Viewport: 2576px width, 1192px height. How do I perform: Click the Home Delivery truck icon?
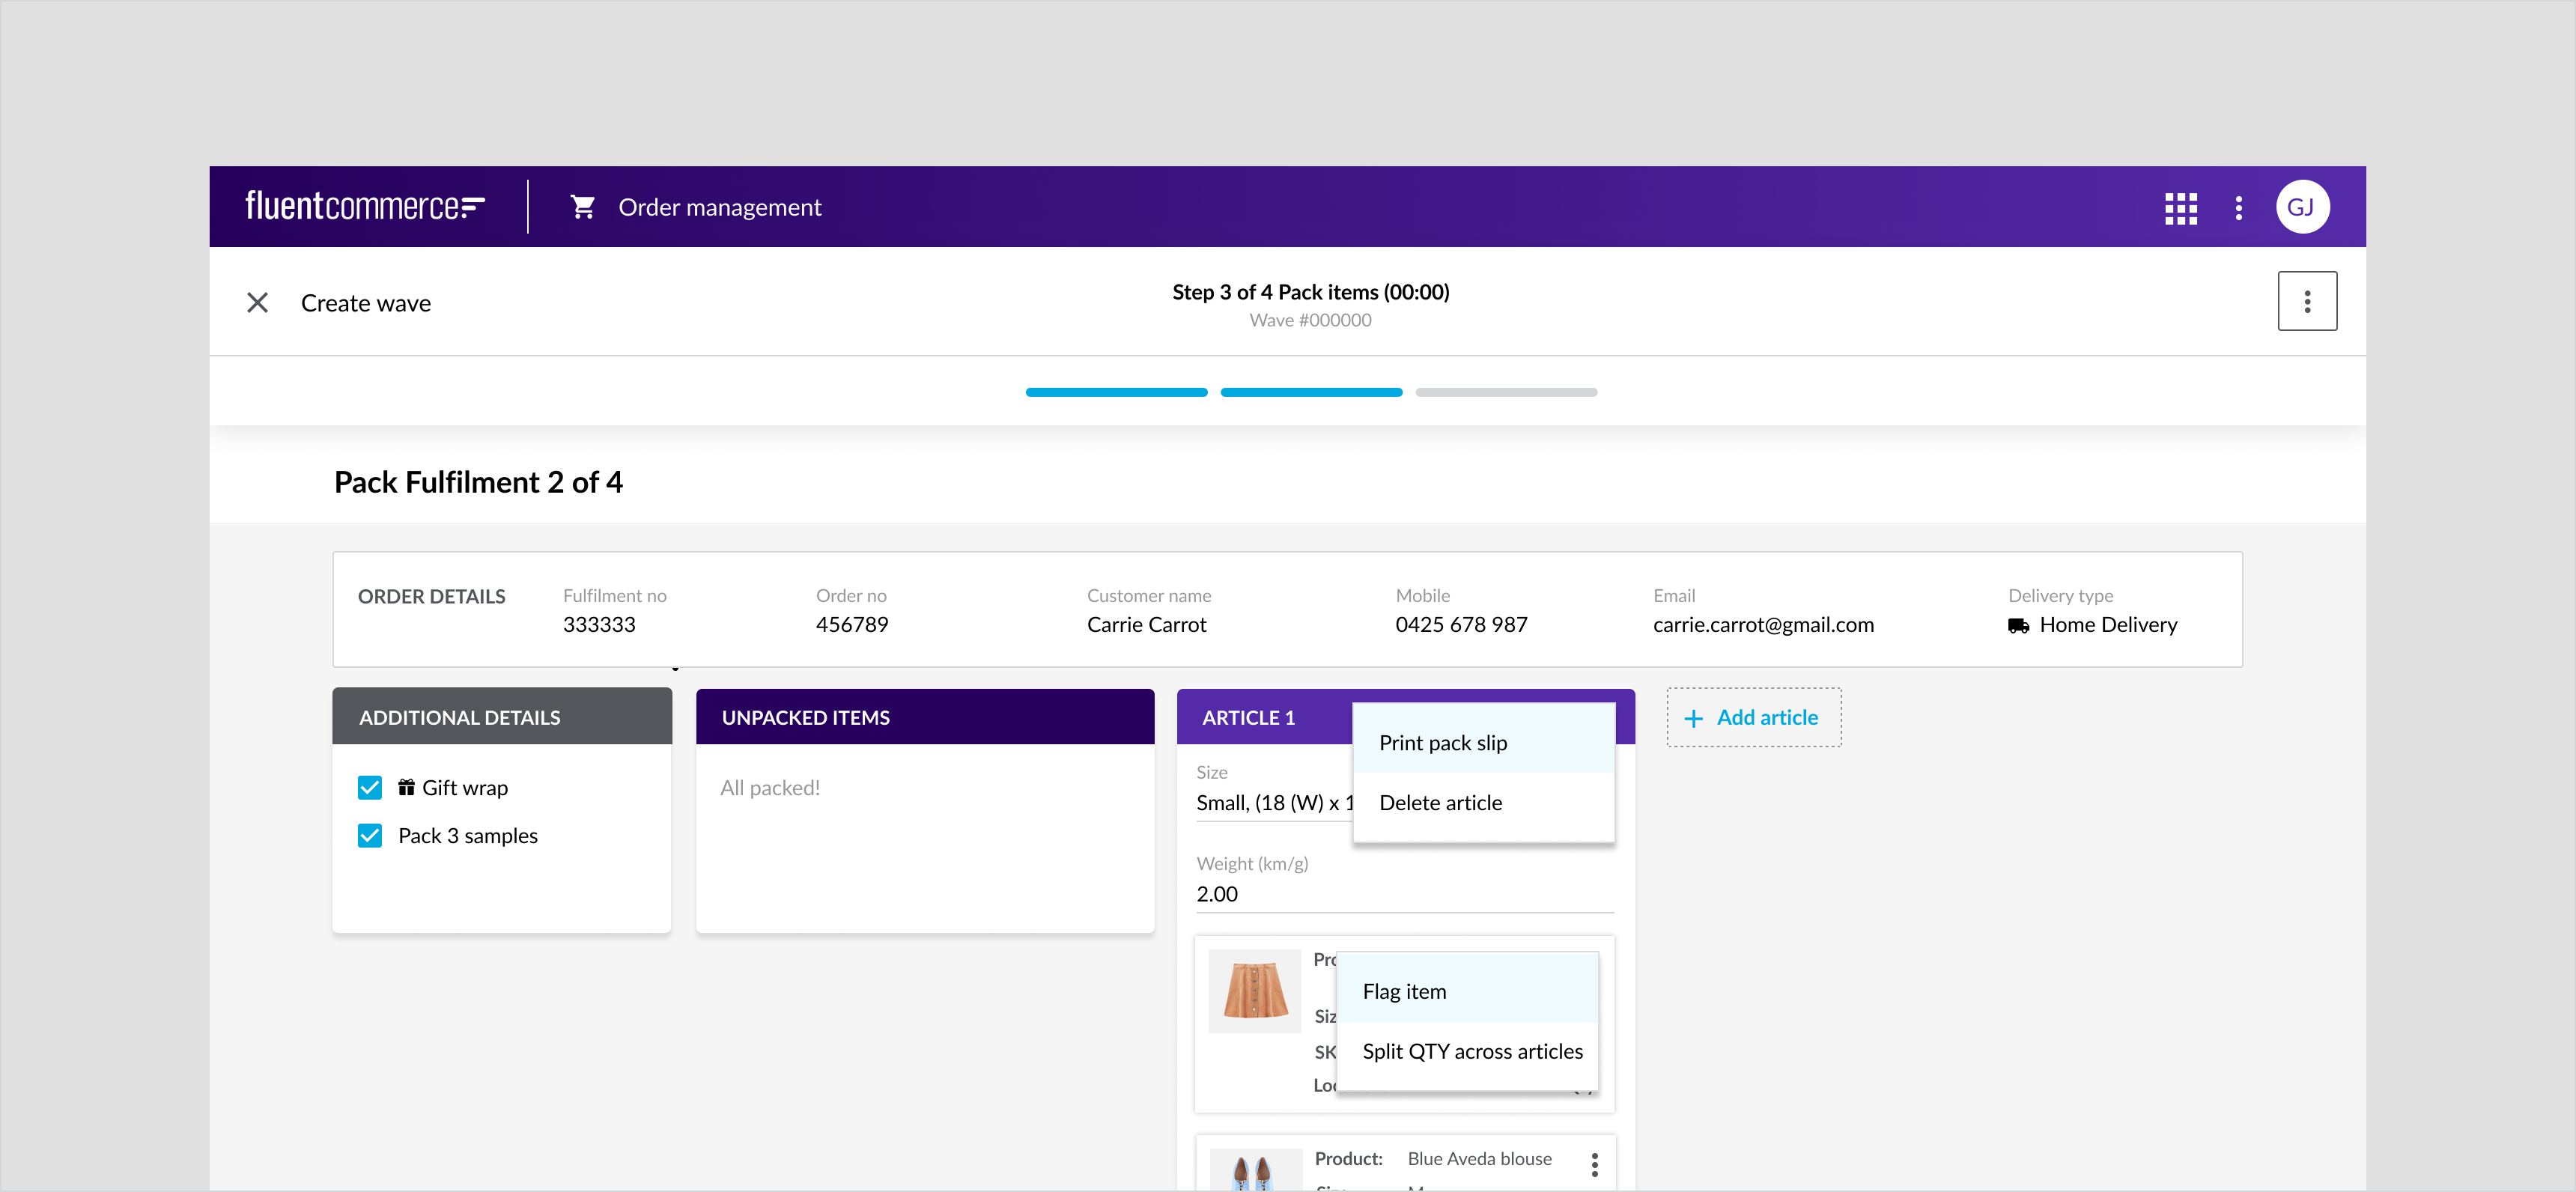[x=2018, y=626]
